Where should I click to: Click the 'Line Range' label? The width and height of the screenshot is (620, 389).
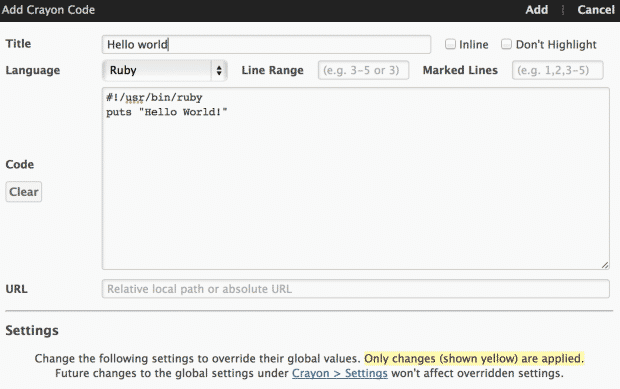pos(272,70)
